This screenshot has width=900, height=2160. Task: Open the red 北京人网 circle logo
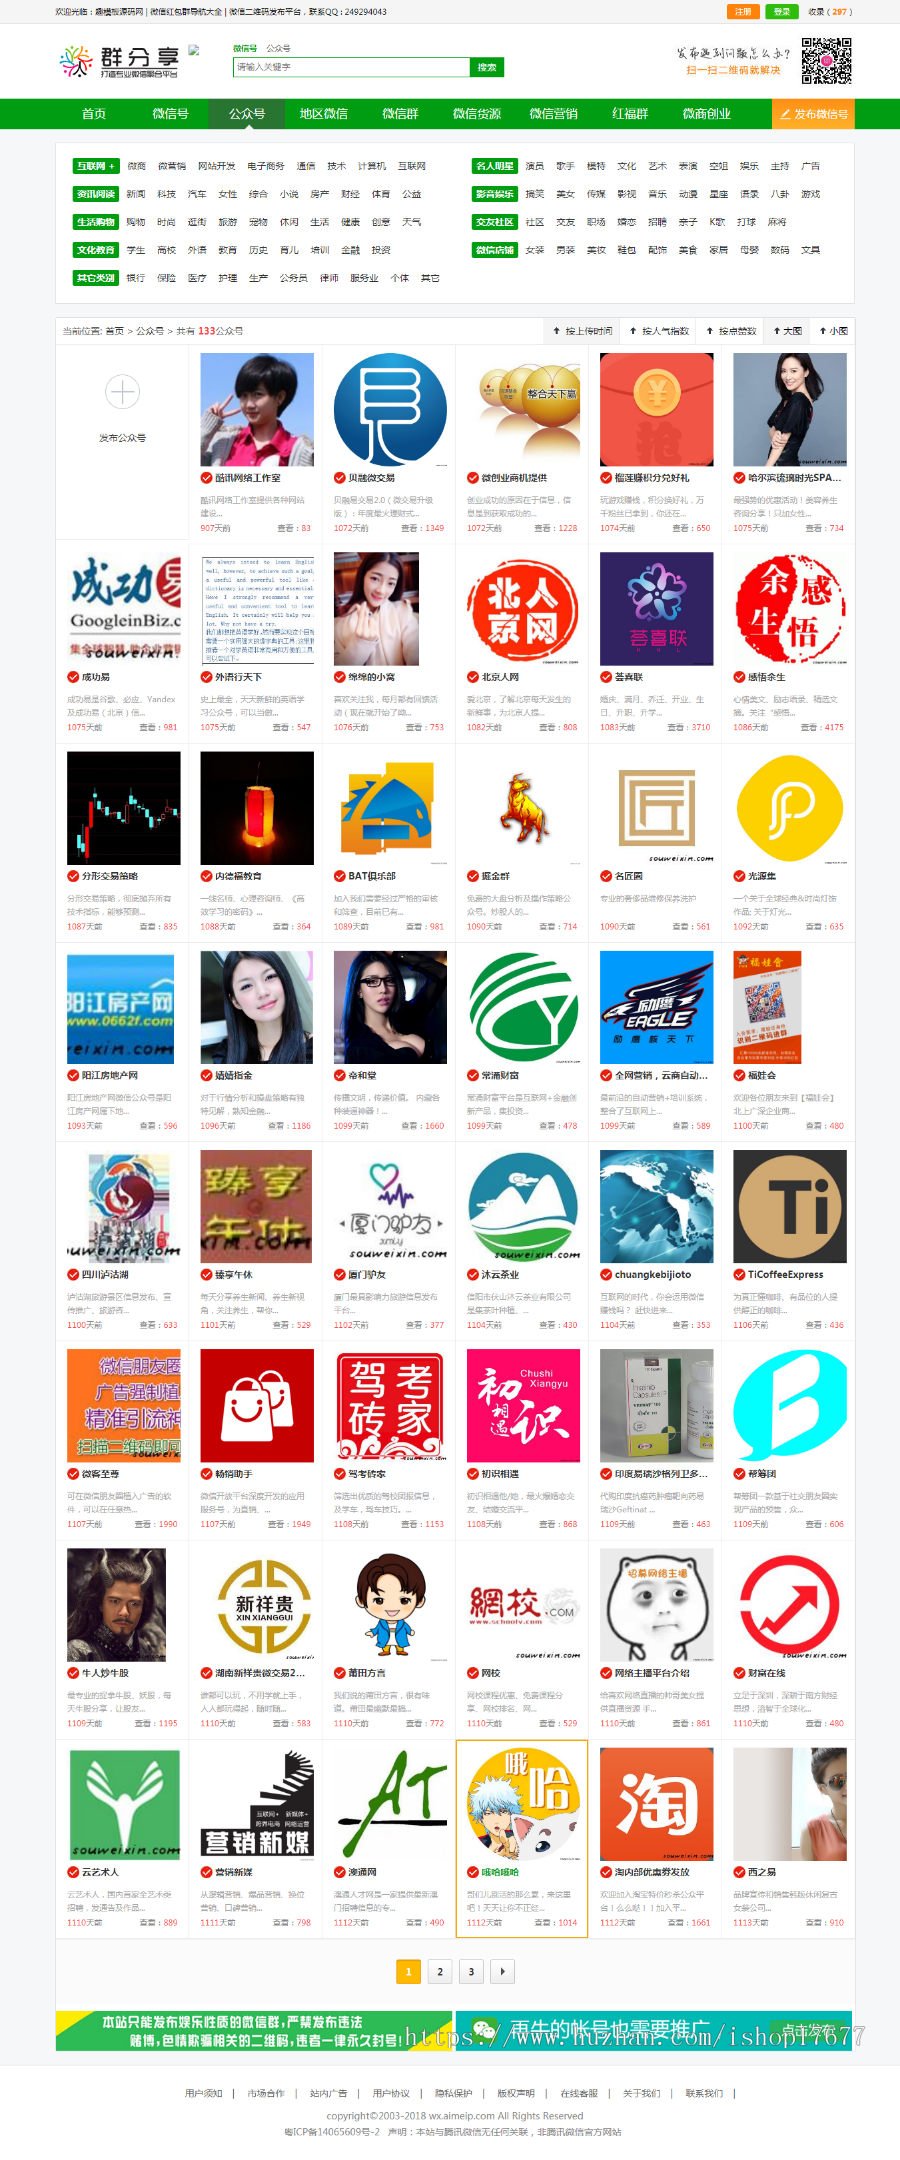click(x=523, y=609)
